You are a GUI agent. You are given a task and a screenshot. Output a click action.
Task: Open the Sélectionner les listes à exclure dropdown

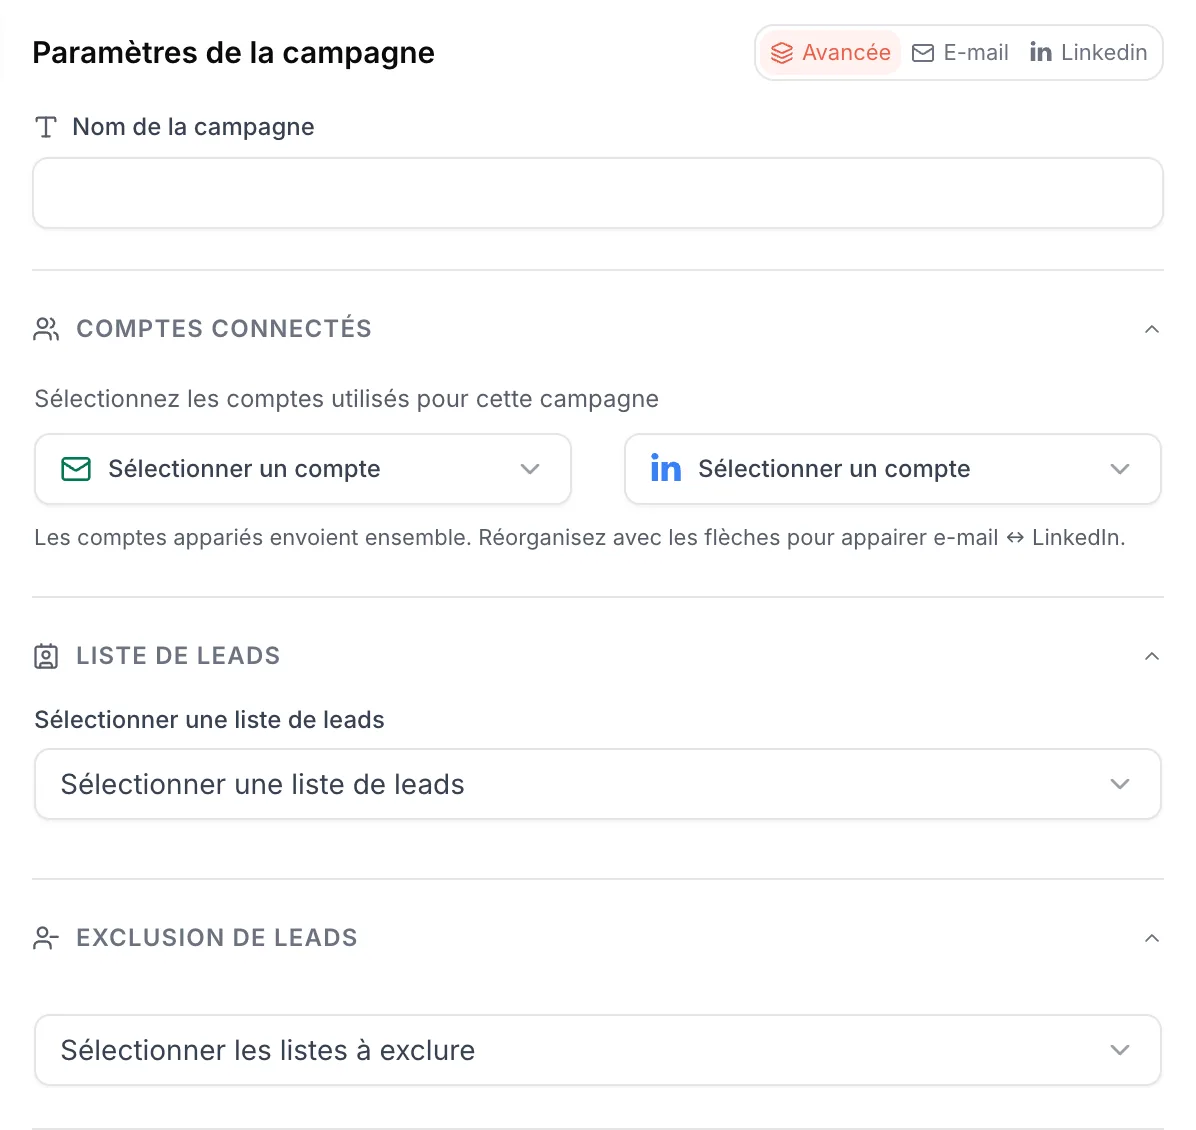[x=598, y=1051]
